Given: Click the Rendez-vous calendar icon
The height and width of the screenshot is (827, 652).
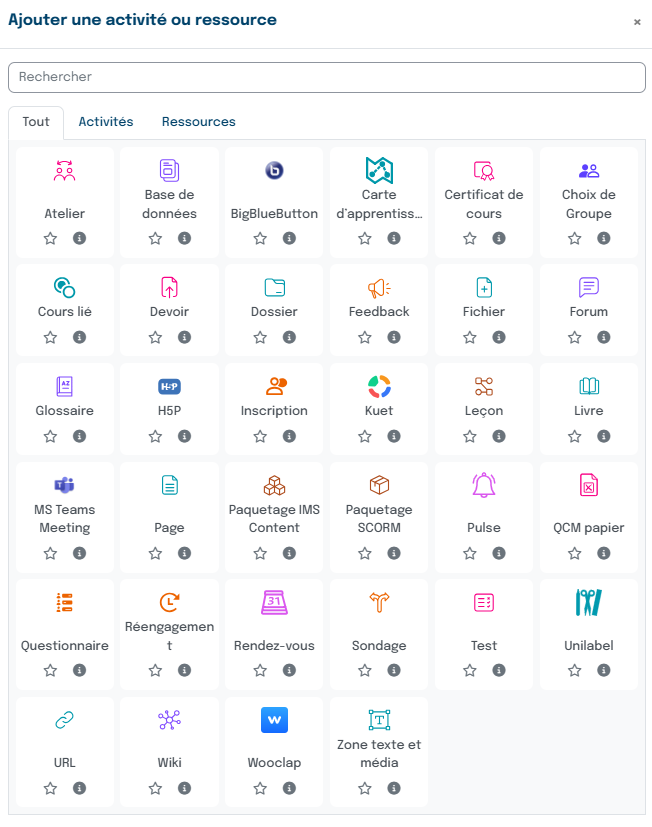Looking at the screenshot, I should coord(274,602).
